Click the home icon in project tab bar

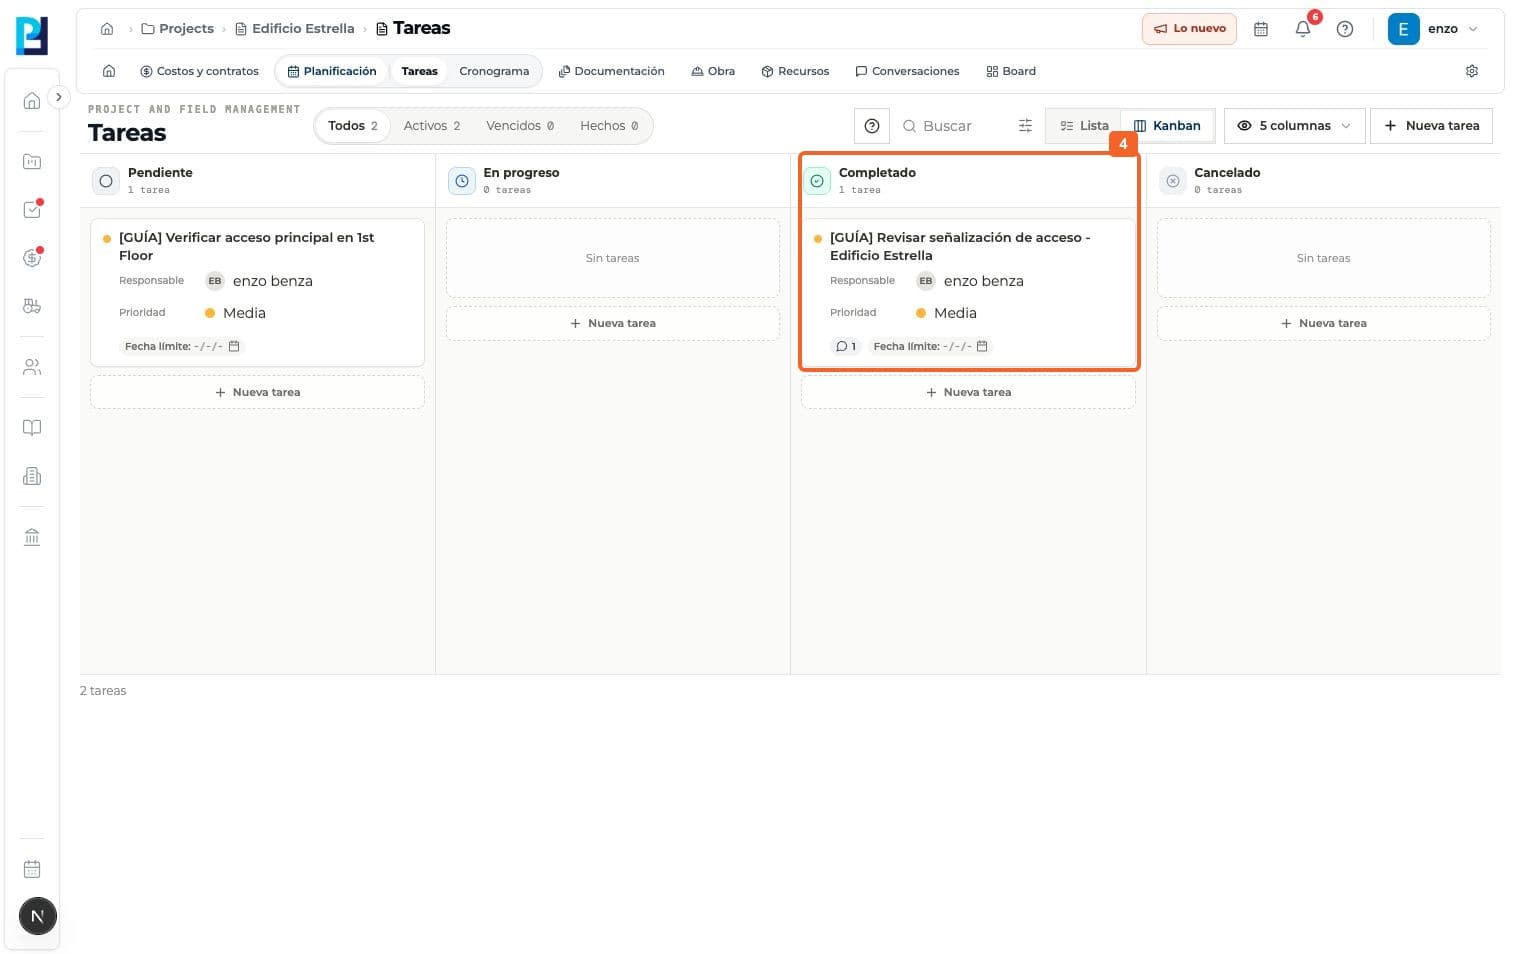(109, 71)
